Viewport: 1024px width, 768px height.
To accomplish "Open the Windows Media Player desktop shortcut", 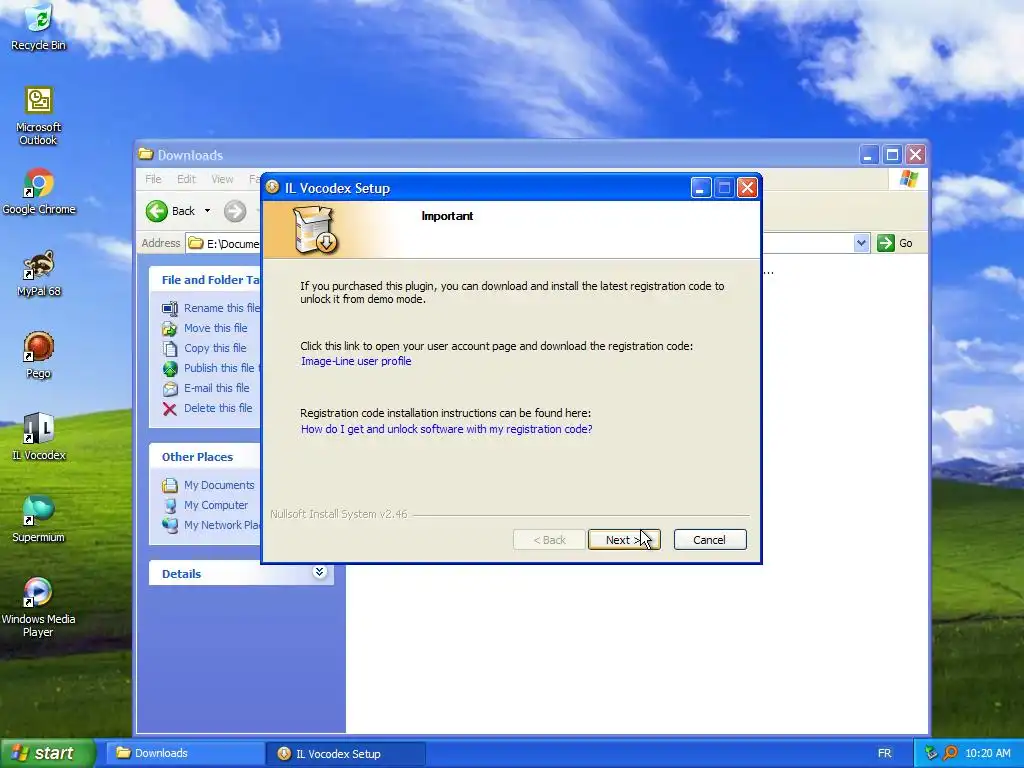I will (x=39, y=609).
